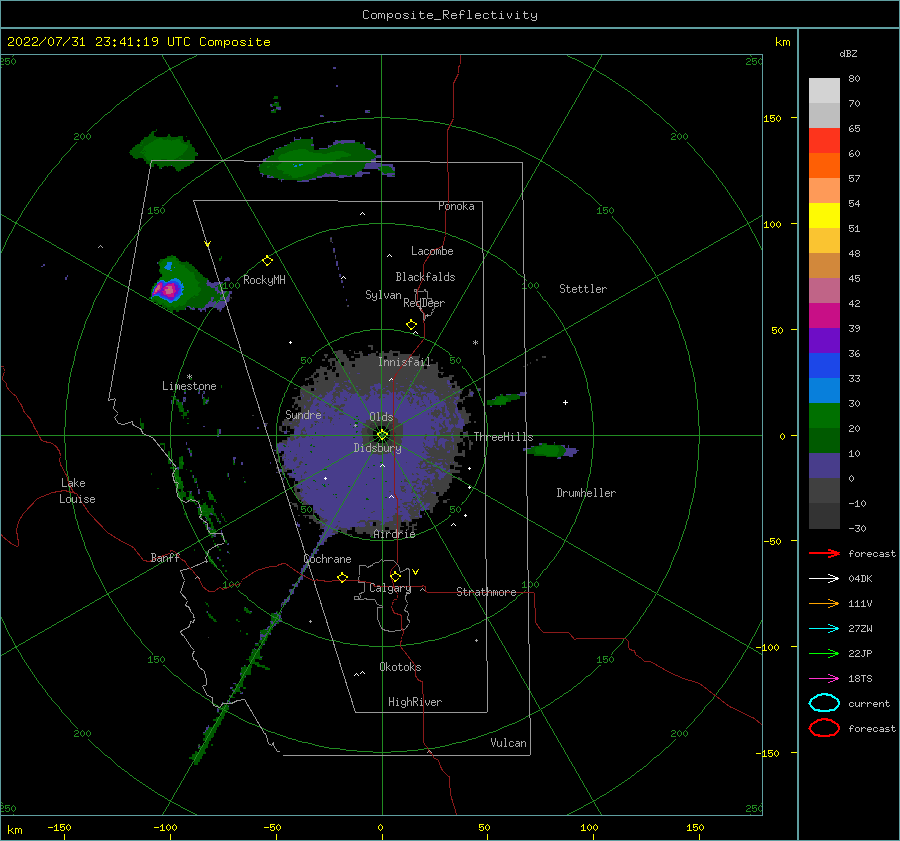The width and height of the screenshot is (900, 841).
Task: Click the Sundre label
Action: (x=303, y=415)
